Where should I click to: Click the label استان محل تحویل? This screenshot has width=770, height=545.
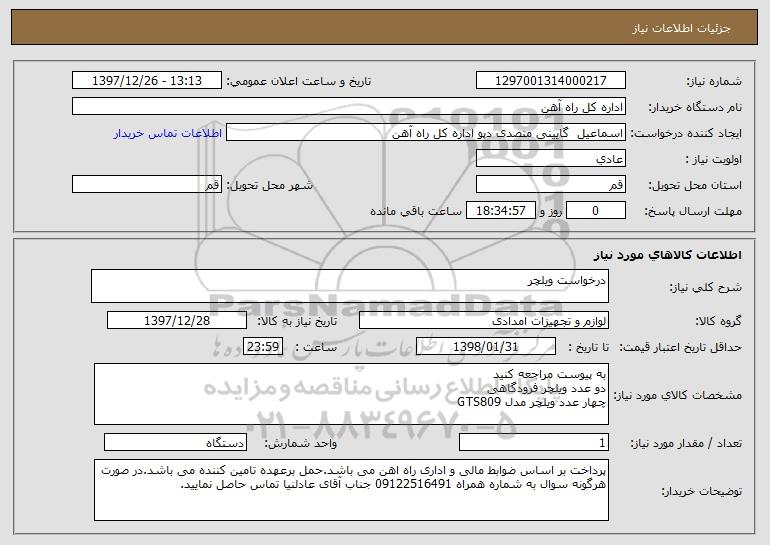tap(695, 185)
